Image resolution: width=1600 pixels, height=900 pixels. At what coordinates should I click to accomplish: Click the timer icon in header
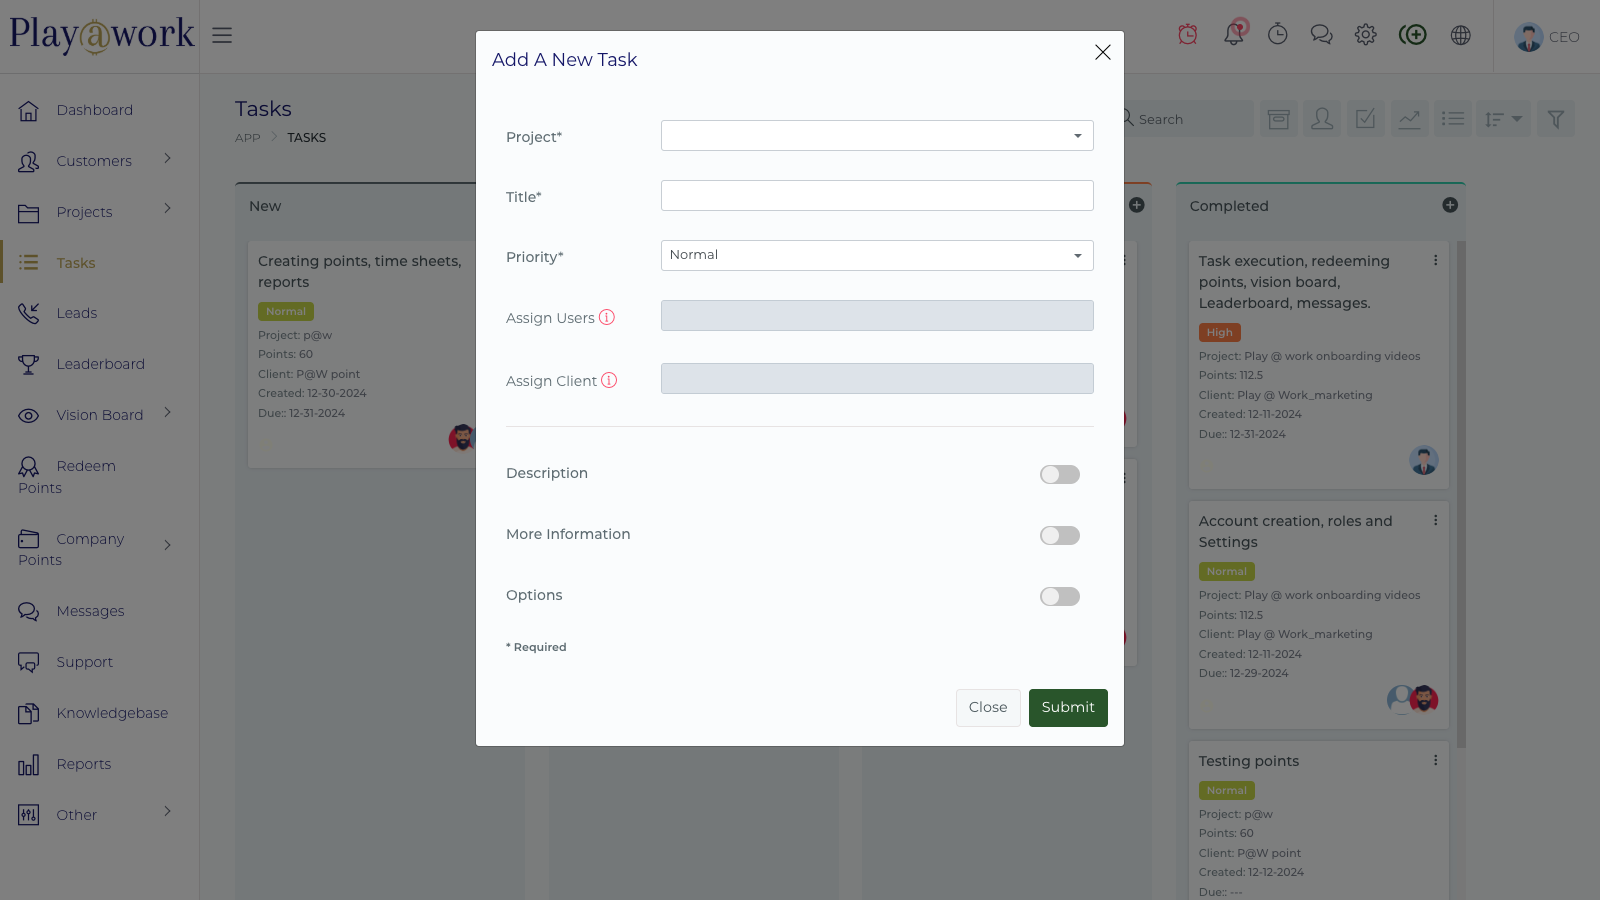pyautogui.click(x=1277, y=35)
